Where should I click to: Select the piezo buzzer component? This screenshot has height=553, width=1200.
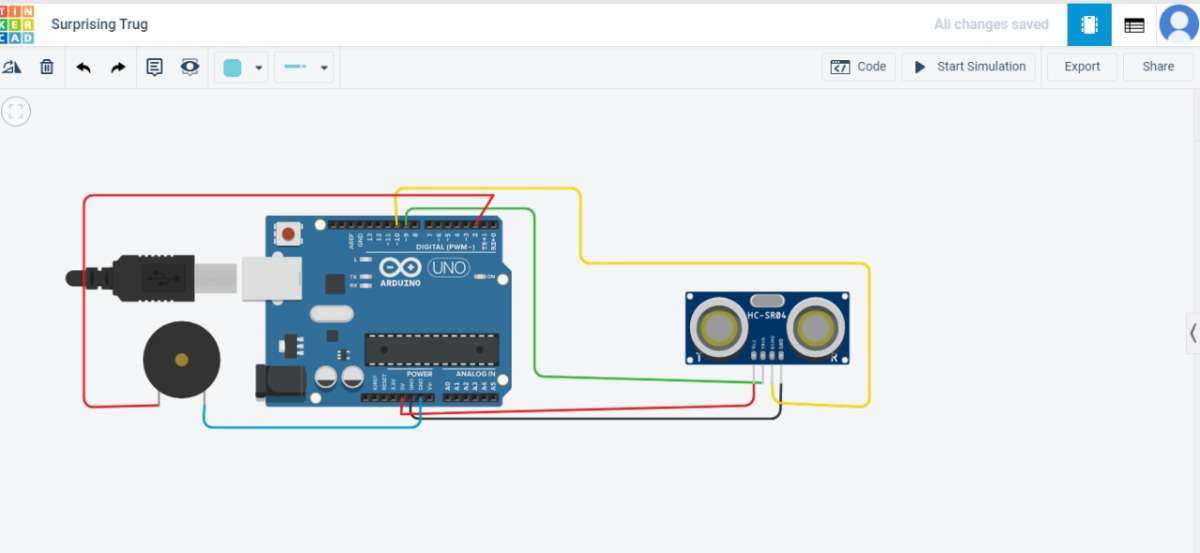point(181,359)
